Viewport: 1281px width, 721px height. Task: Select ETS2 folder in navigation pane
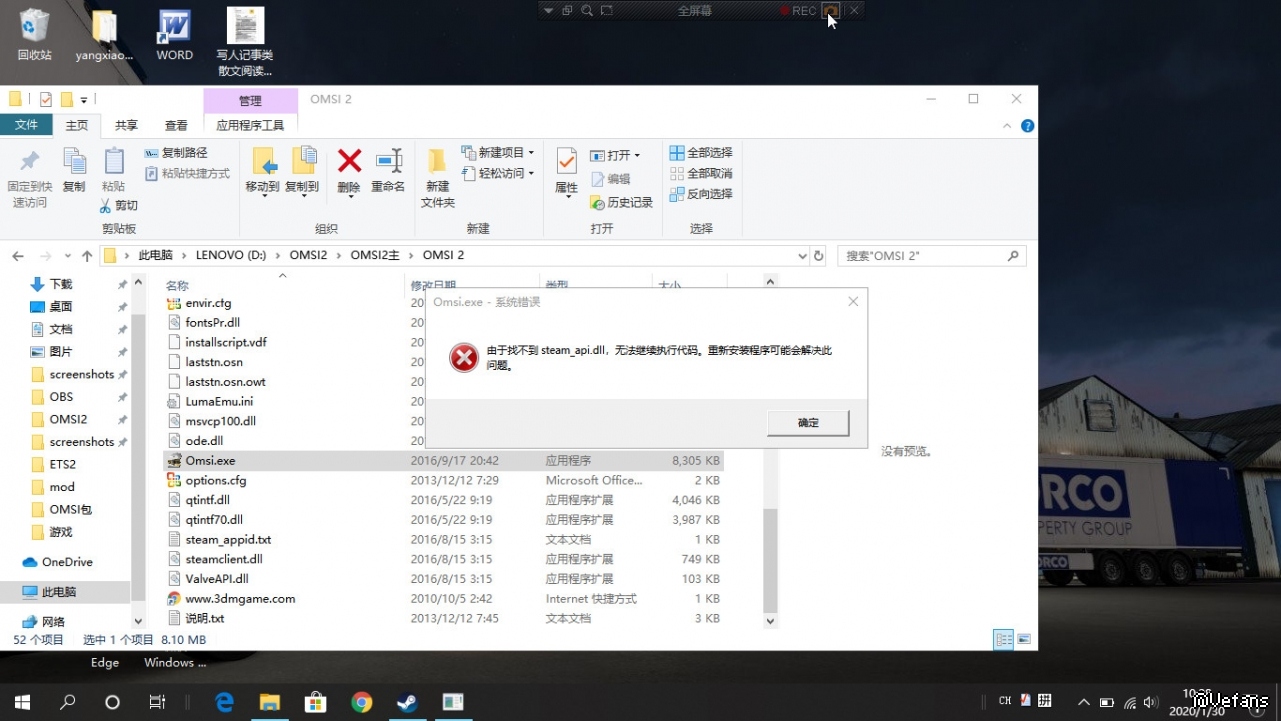coord(63,464)
